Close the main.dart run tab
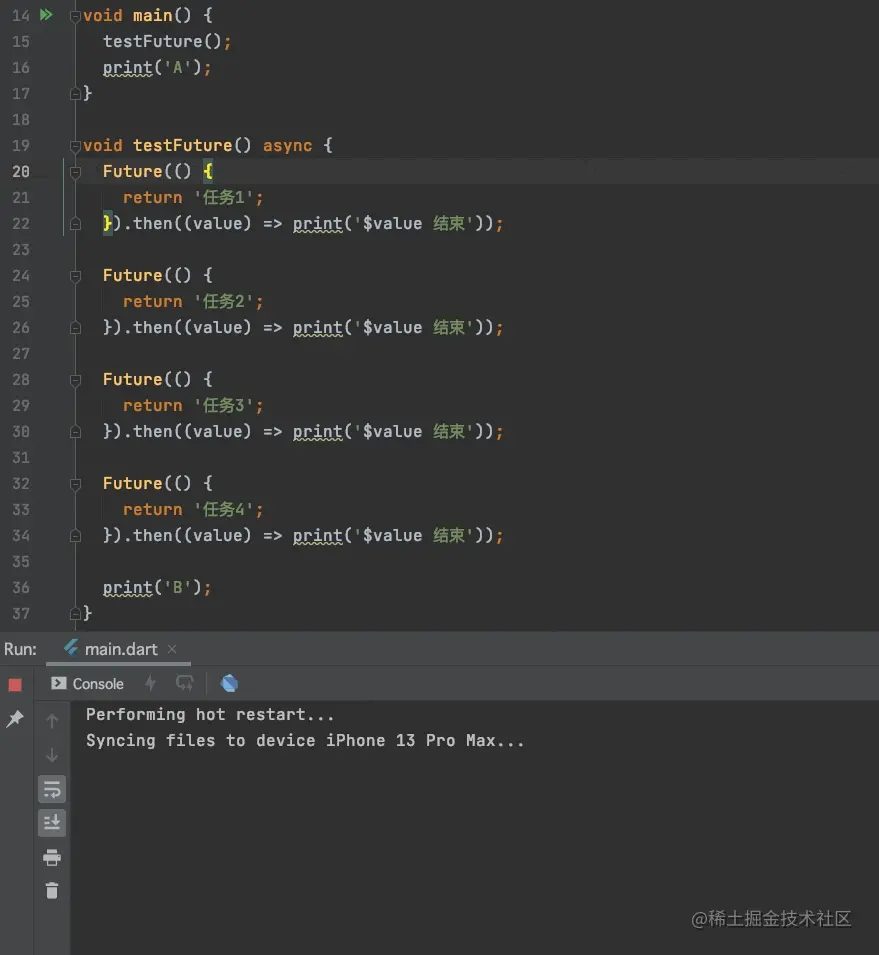The width and height of the screenshot is (879, 955). 172,649
